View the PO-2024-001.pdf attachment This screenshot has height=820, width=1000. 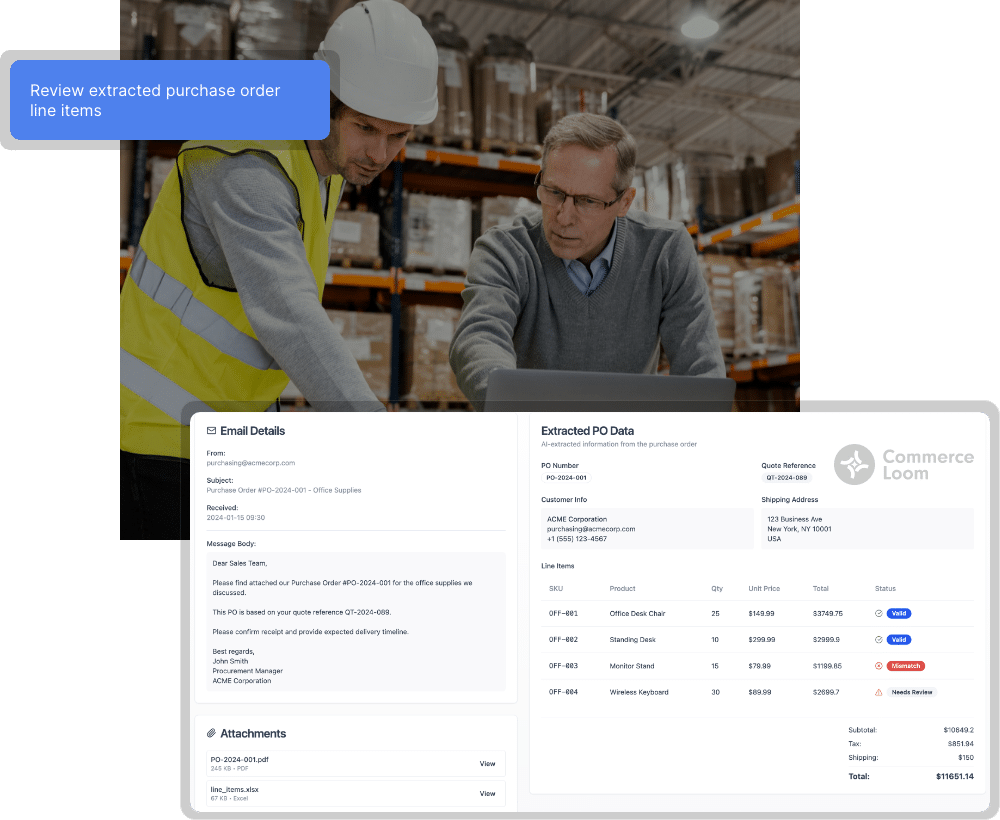point(487,763)
